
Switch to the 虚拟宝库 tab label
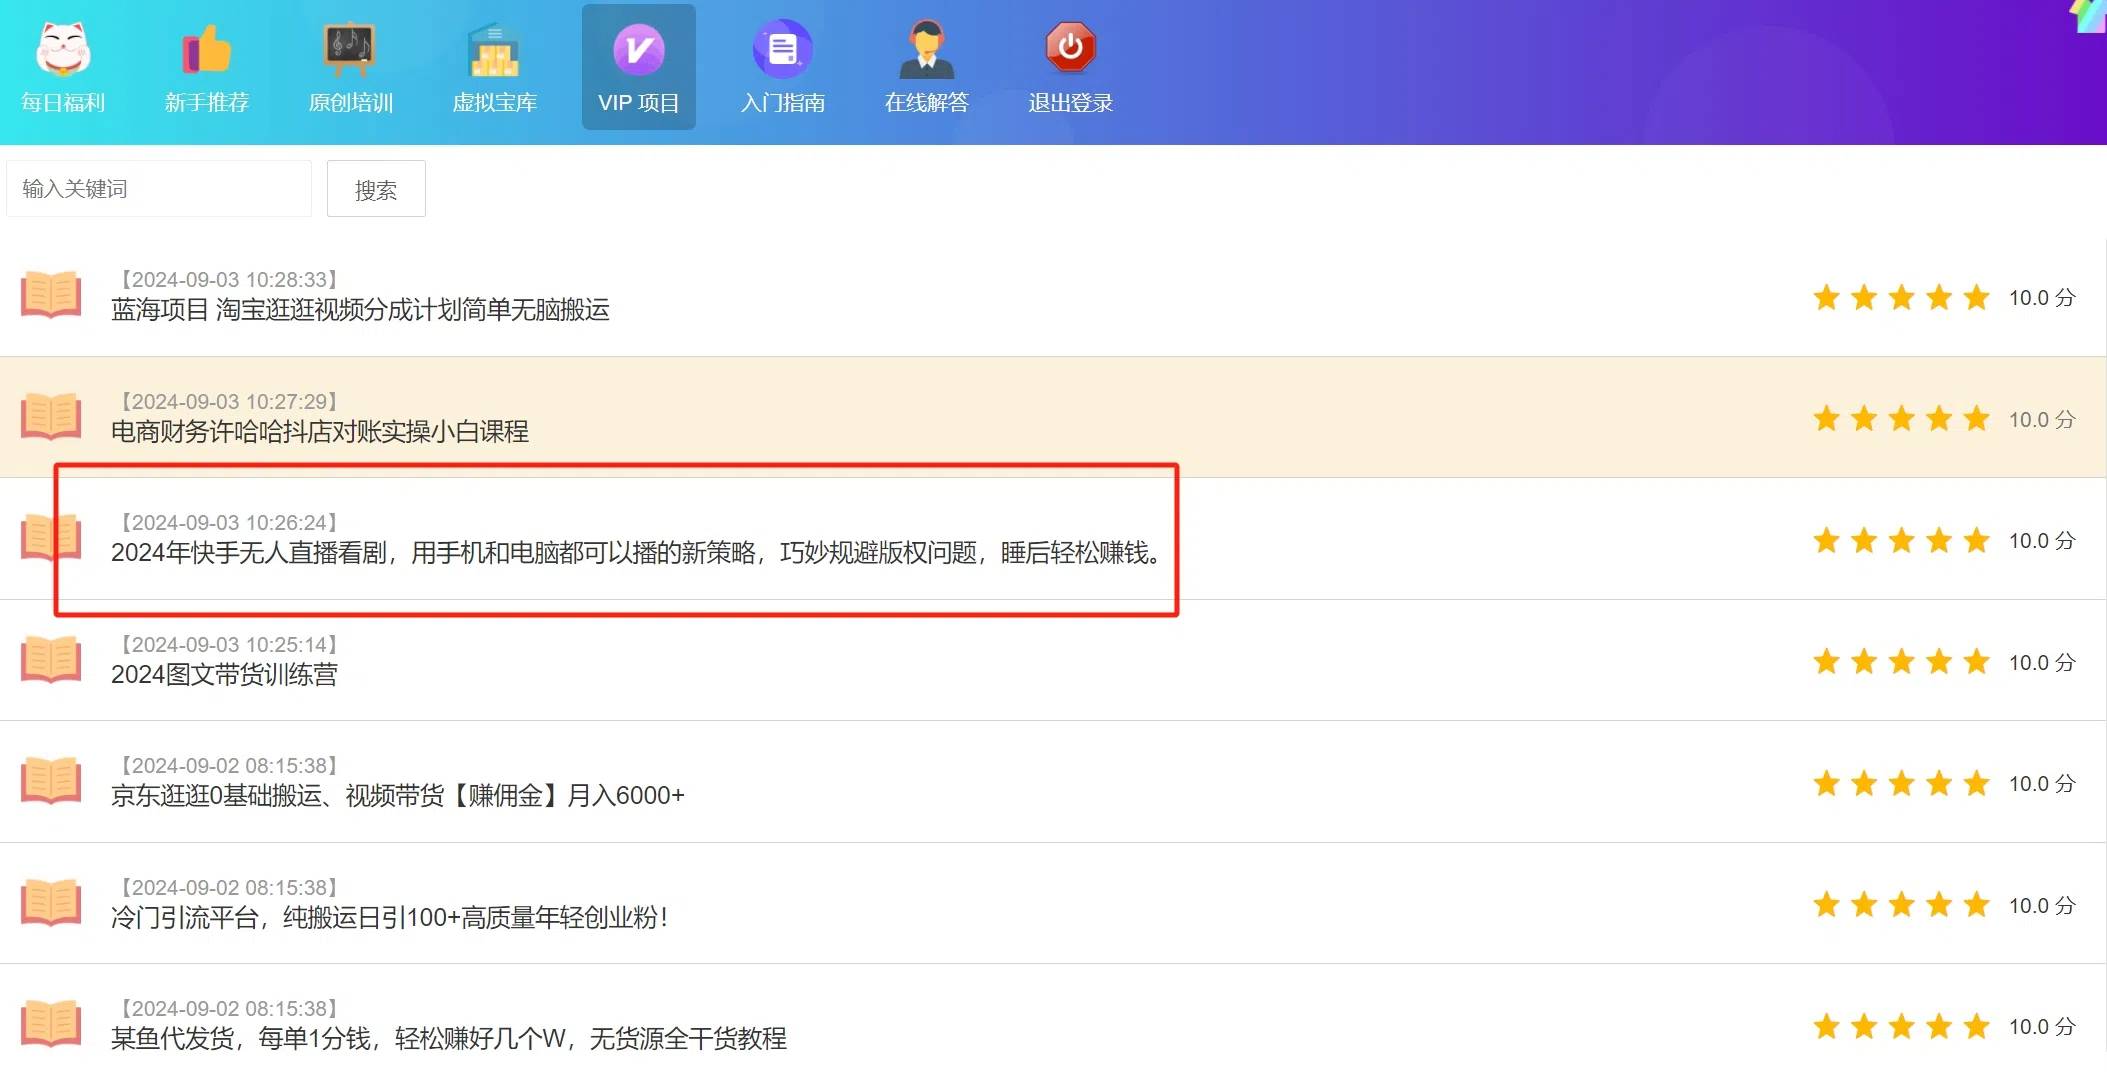coord(495,103)
